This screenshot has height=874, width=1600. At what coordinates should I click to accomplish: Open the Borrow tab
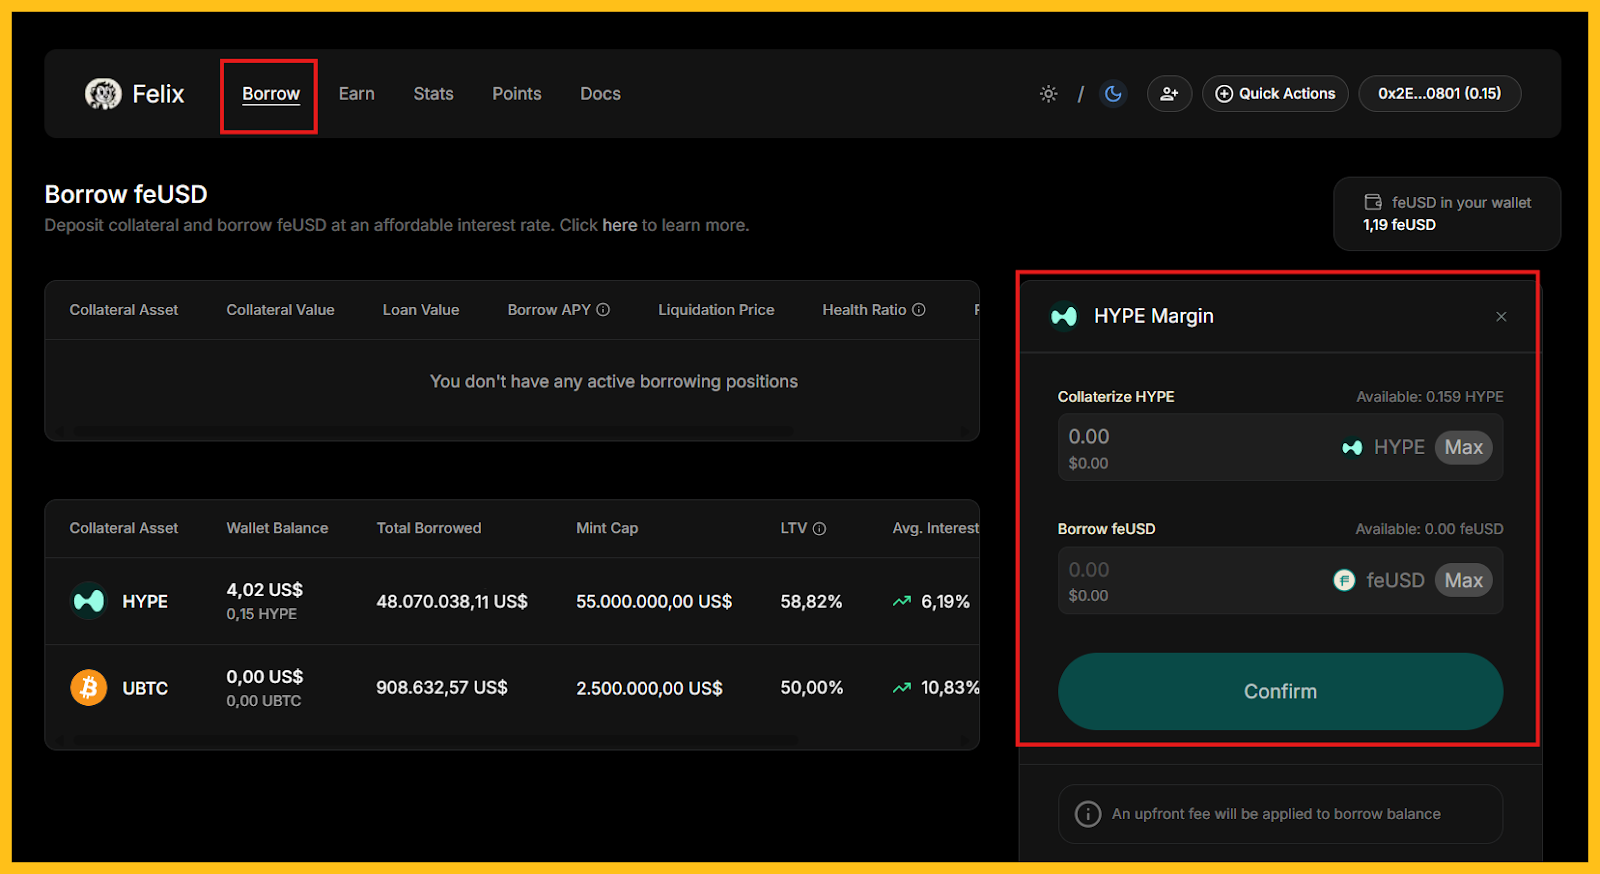pyautogui.click(x=271, y=94)
